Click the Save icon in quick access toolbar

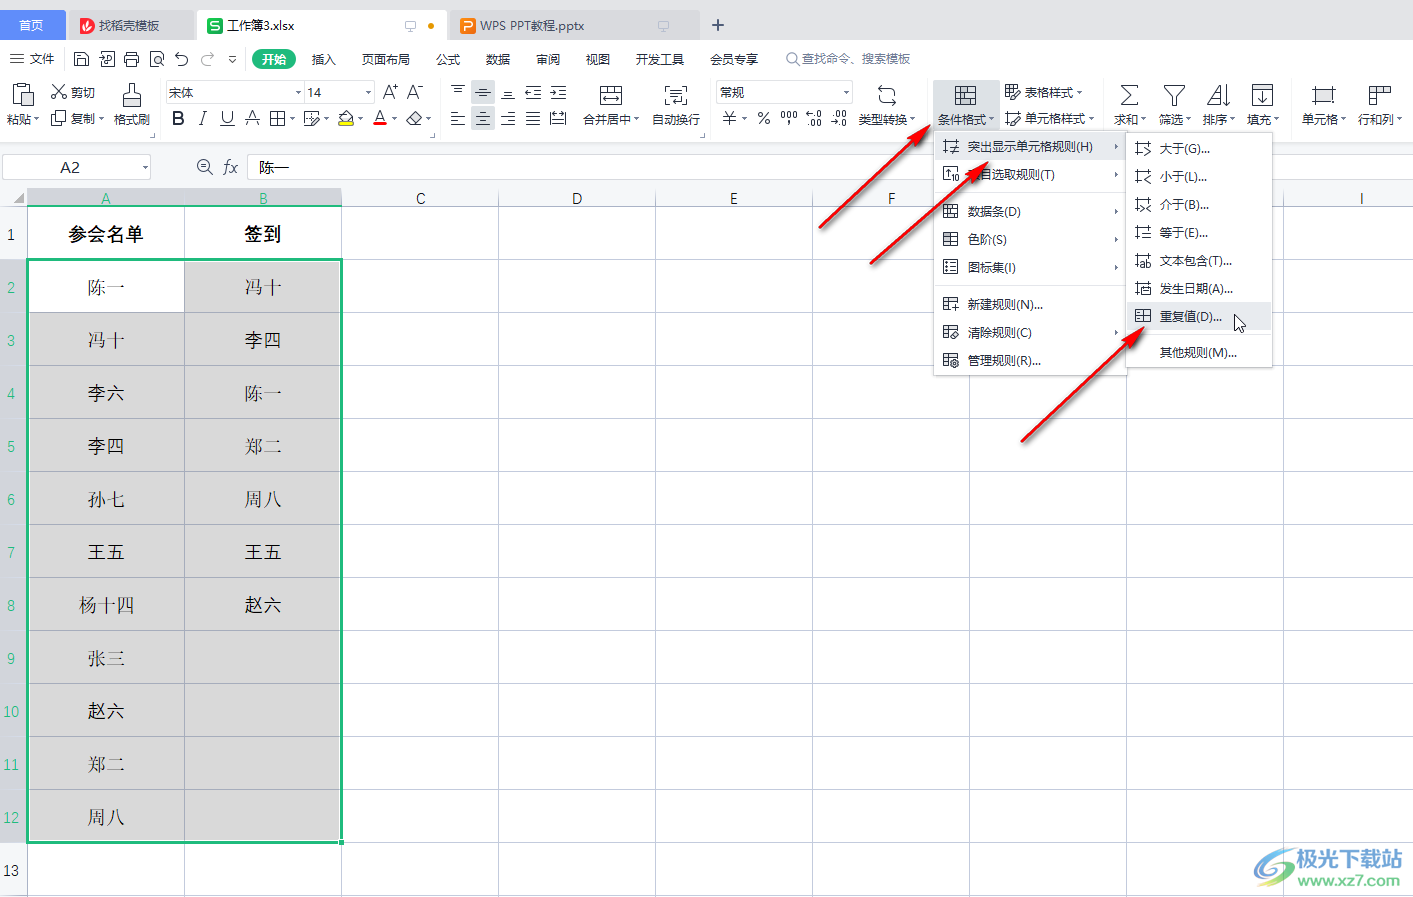82,59
